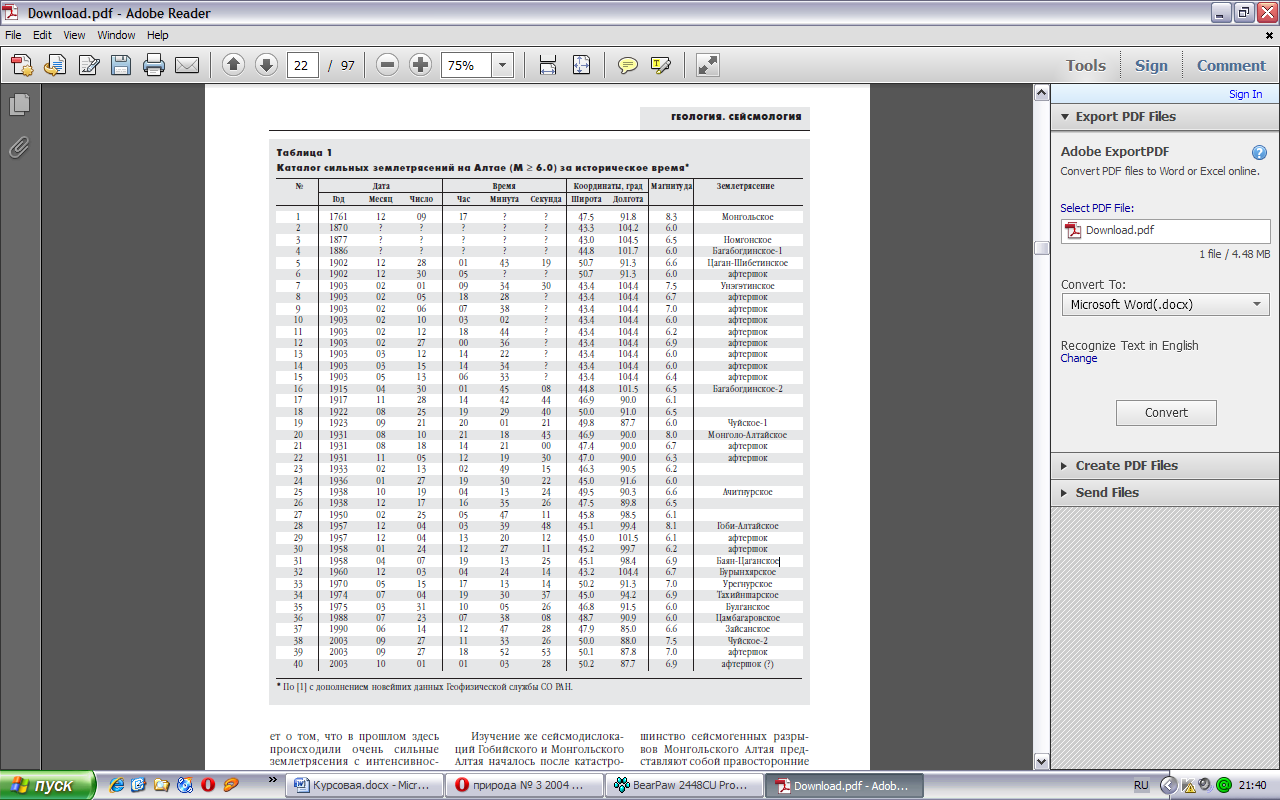Click the convert/export file toolbar icon

[55, 65]
